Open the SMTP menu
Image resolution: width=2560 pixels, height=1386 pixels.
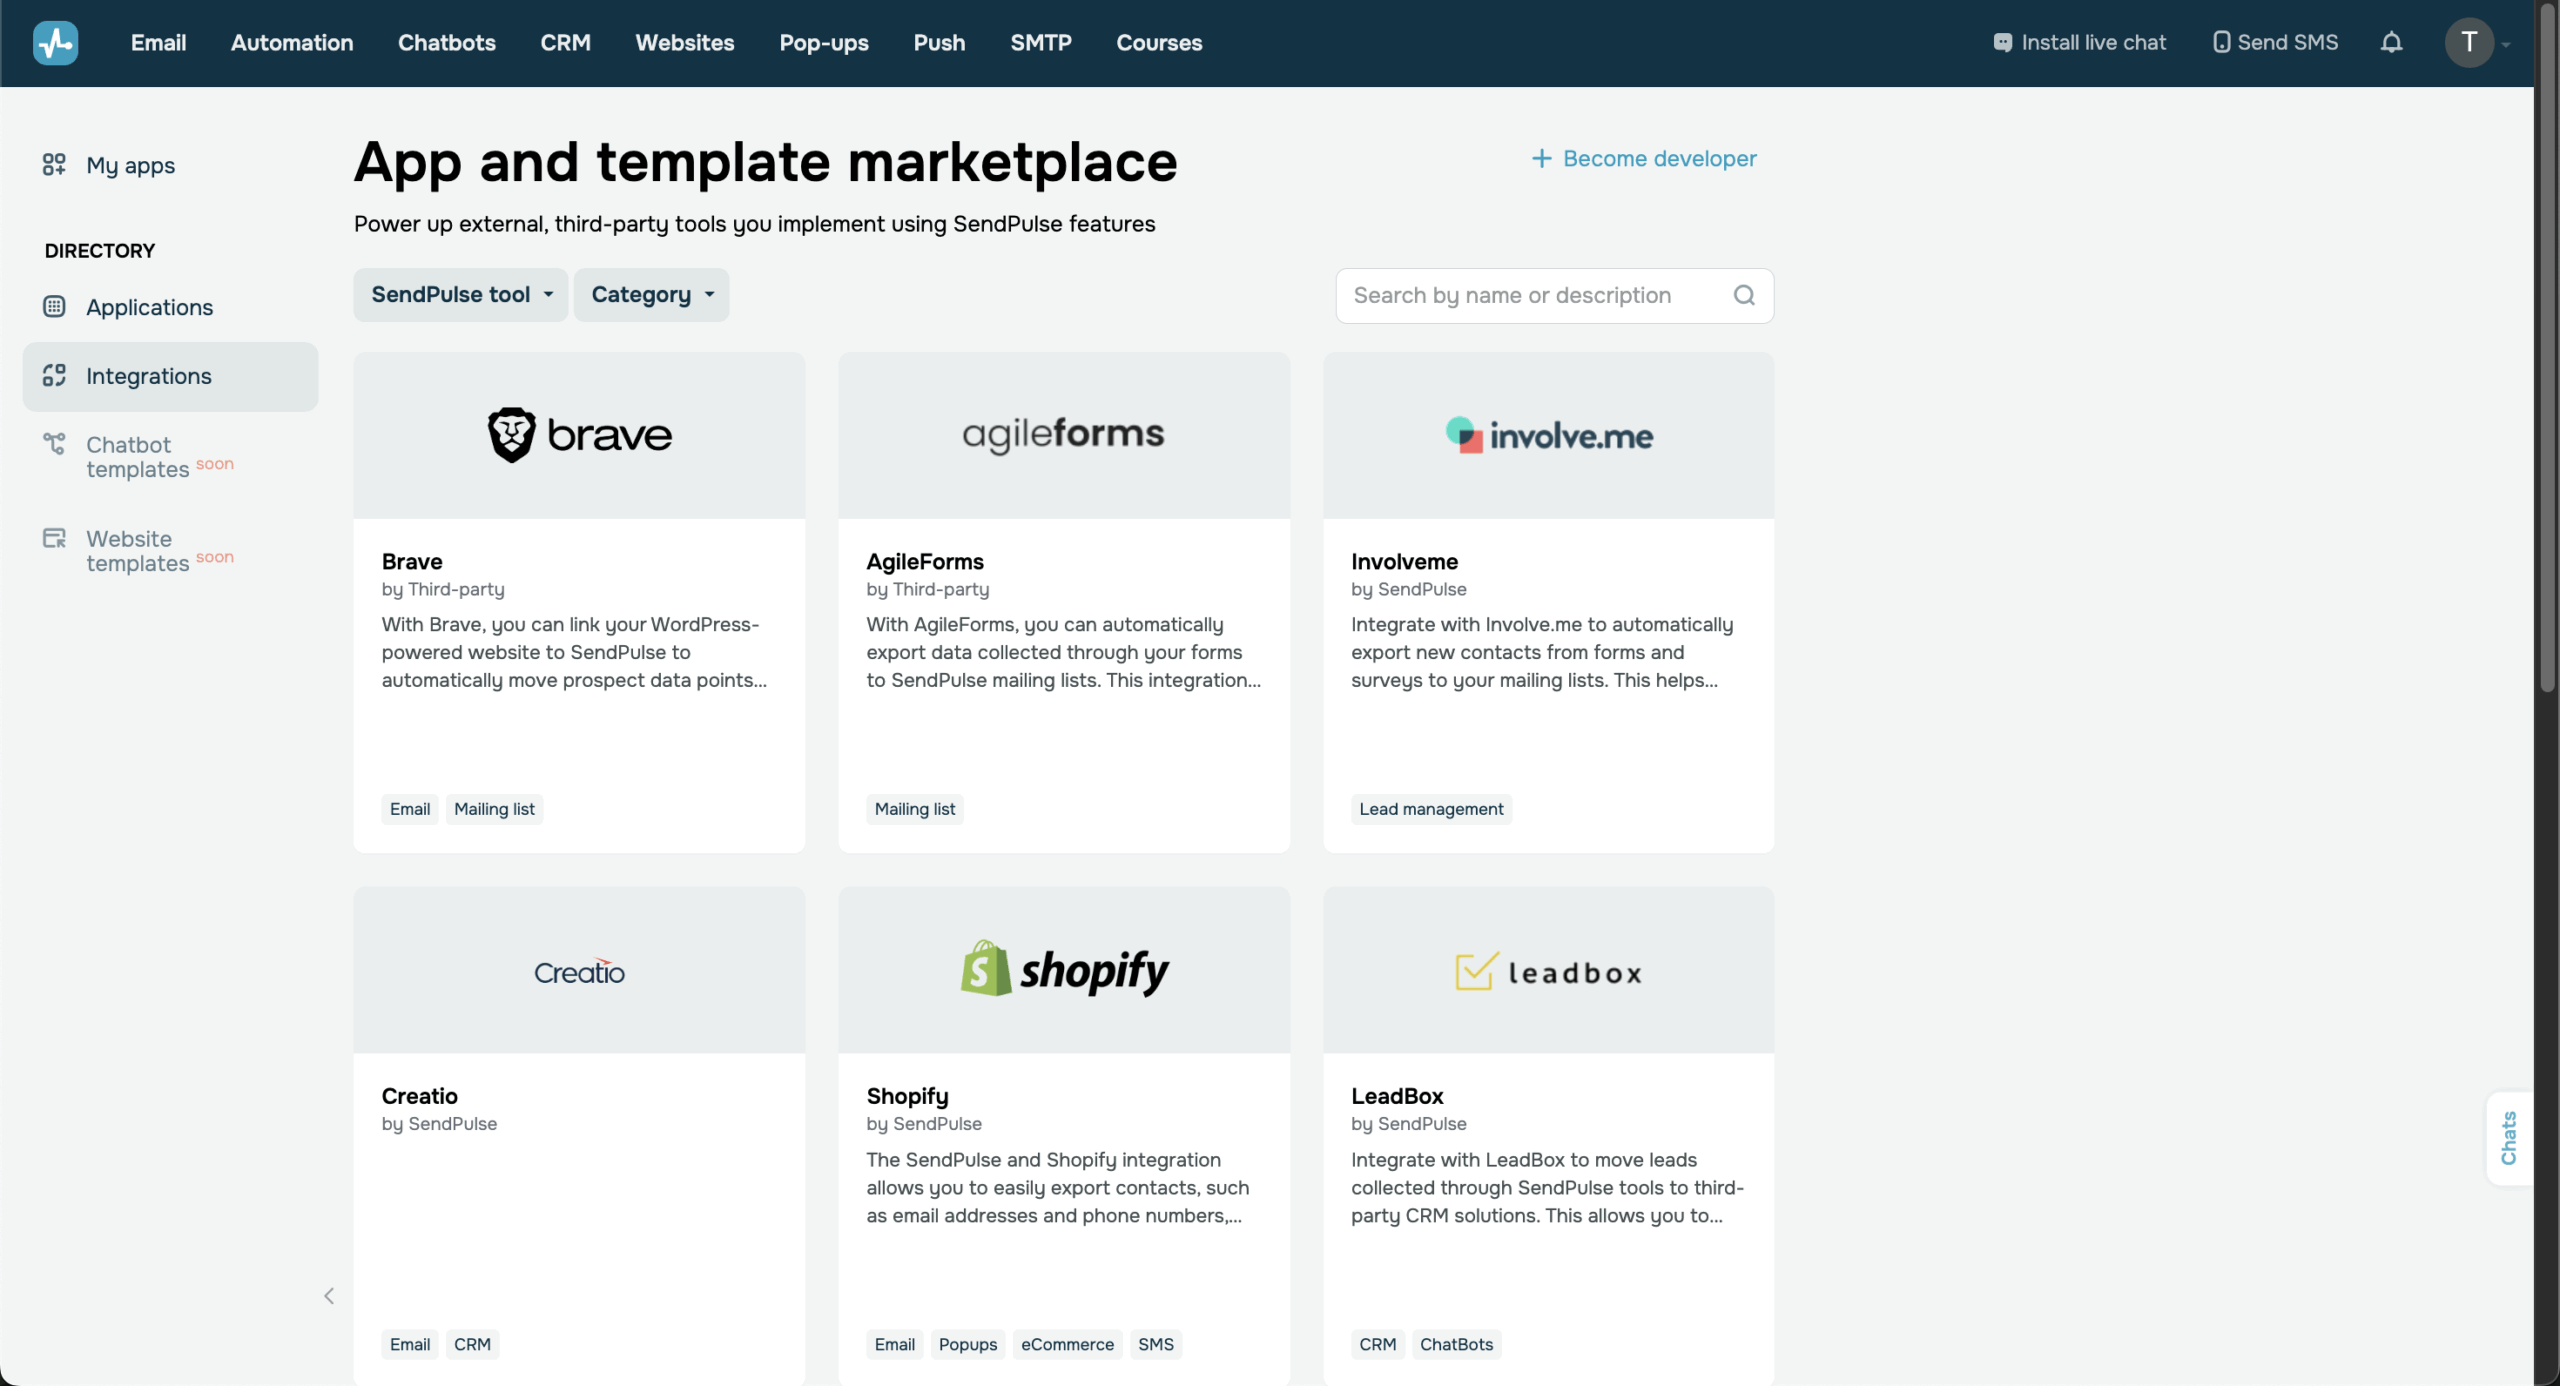(x=1041, y=43)
